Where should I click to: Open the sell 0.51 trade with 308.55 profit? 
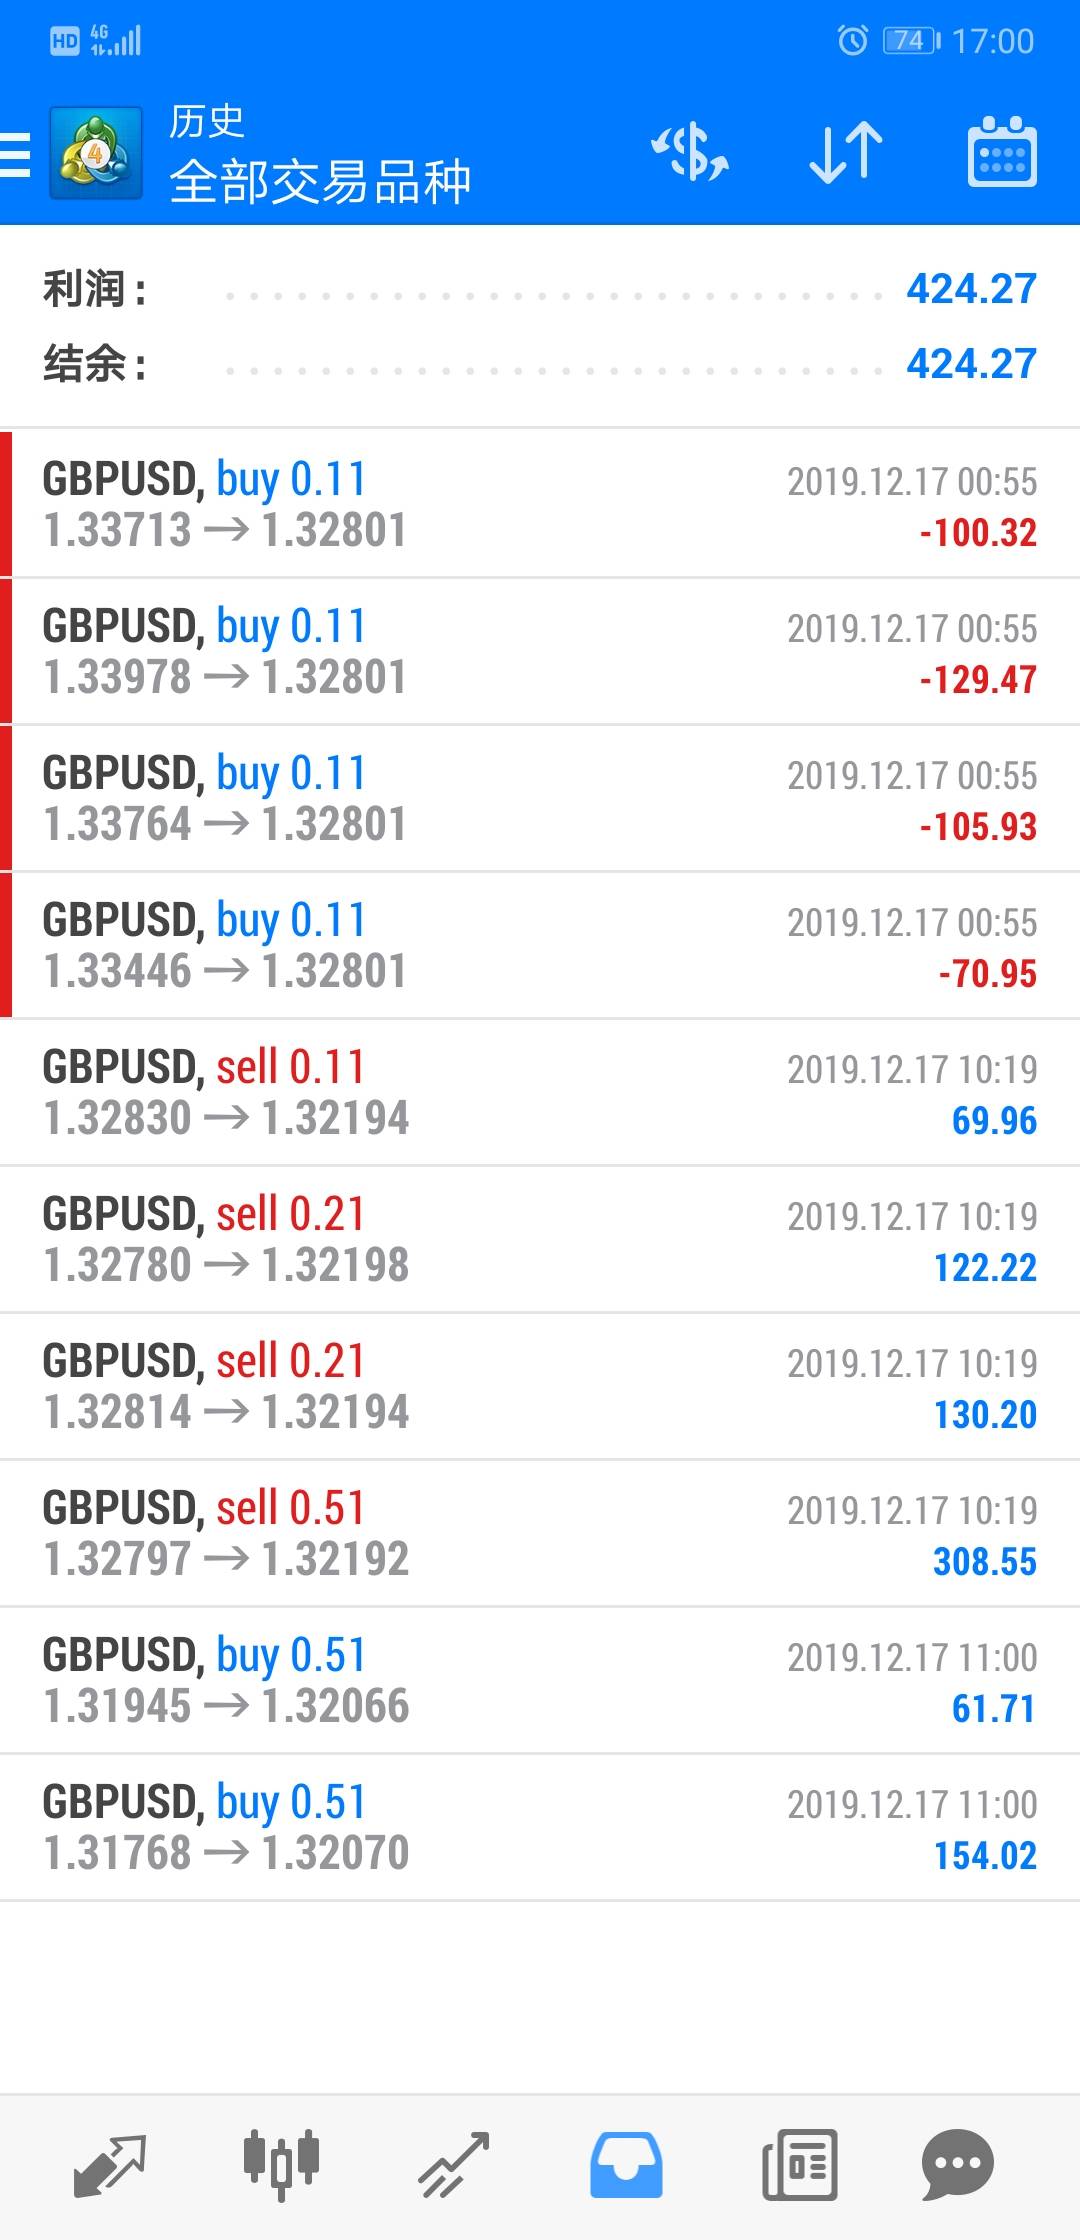540,1534
